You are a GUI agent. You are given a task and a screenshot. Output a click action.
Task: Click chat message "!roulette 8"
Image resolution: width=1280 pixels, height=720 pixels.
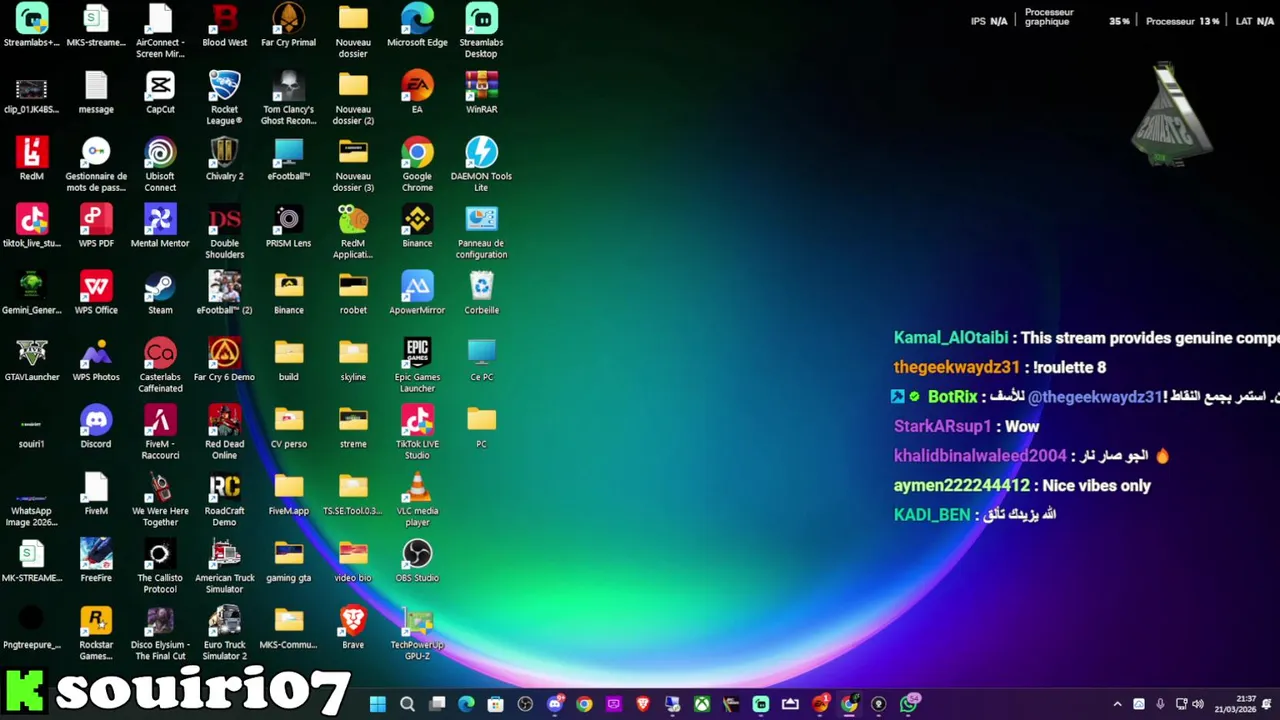coord(1069,367)
